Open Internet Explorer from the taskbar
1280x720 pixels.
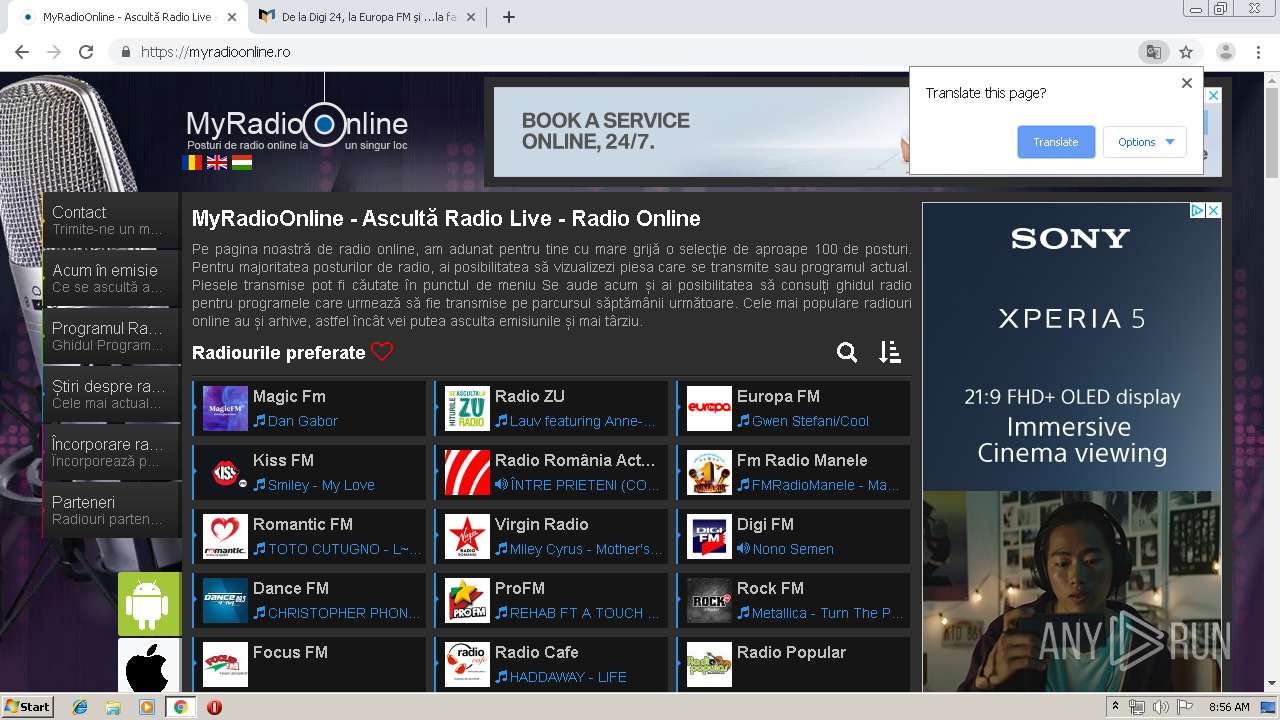80,707
